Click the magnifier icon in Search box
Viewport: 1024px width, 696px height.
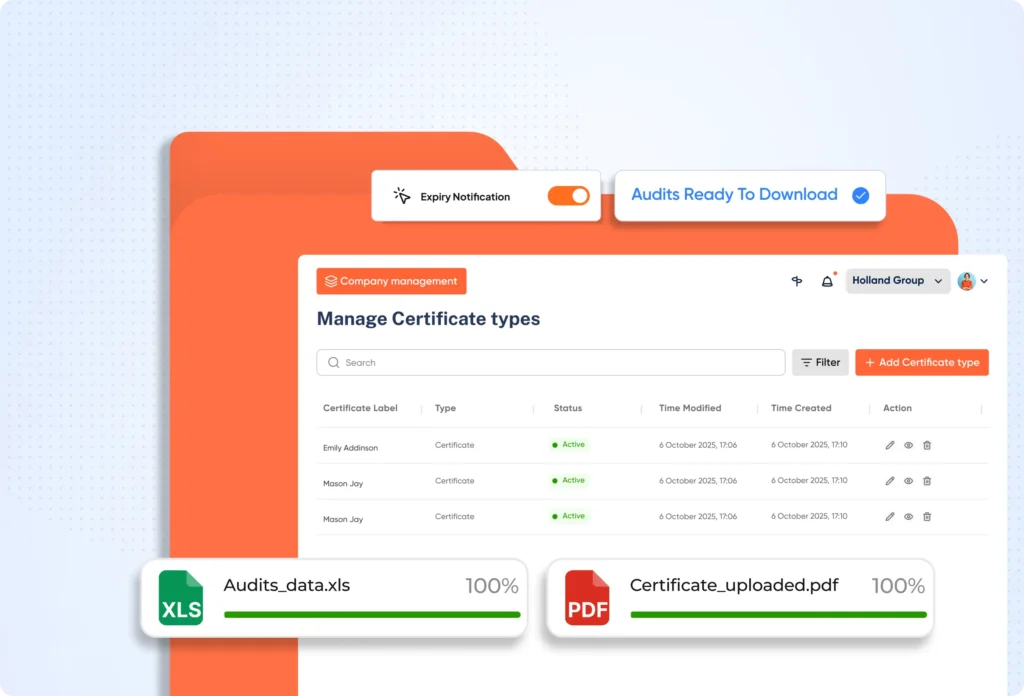[x=334, y=362]
